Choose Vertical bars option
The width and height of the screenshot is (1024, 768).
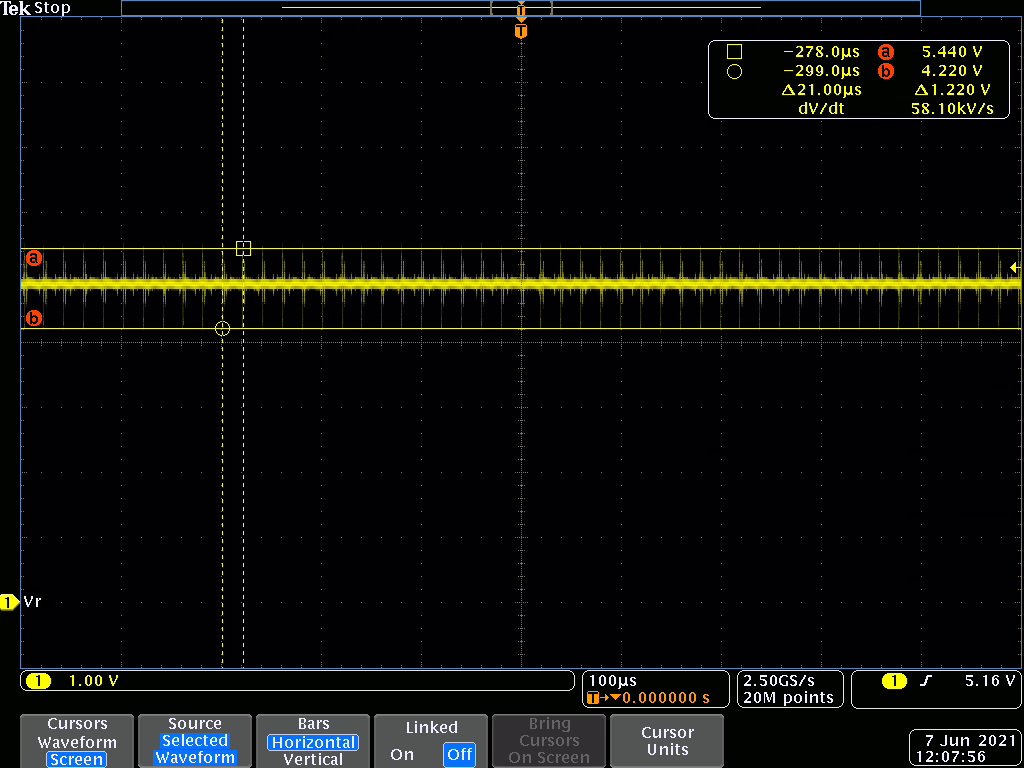point(313,759)
